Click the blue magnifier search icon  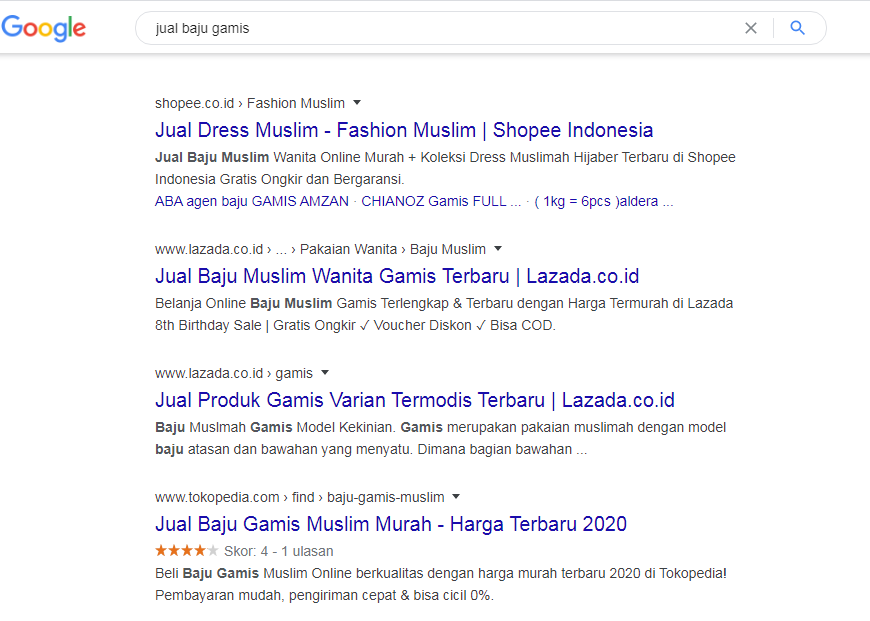pos(797,28)
